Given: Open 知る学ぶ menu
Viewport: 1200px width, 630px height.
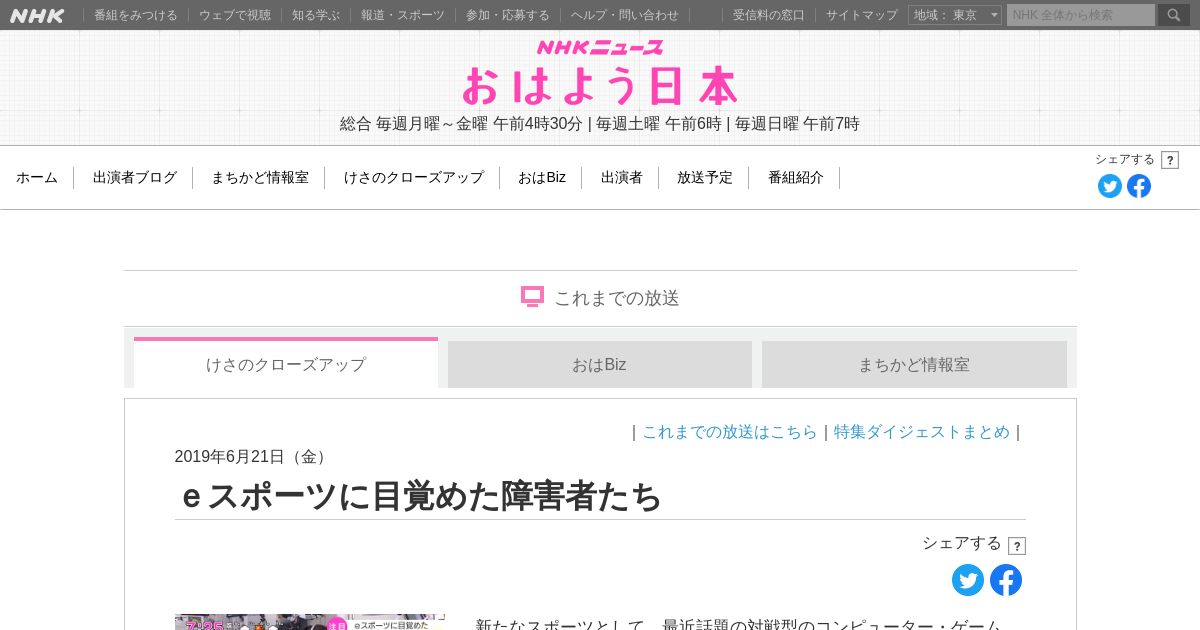Looking at the screenshot, I should [x=316, y=15].
